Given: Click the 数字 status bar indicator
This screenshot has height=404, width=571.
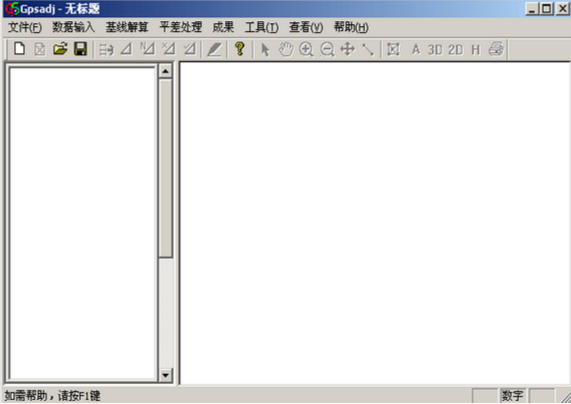Looking at the screenshot, I should pyautogui.click(x=512, y=395).
